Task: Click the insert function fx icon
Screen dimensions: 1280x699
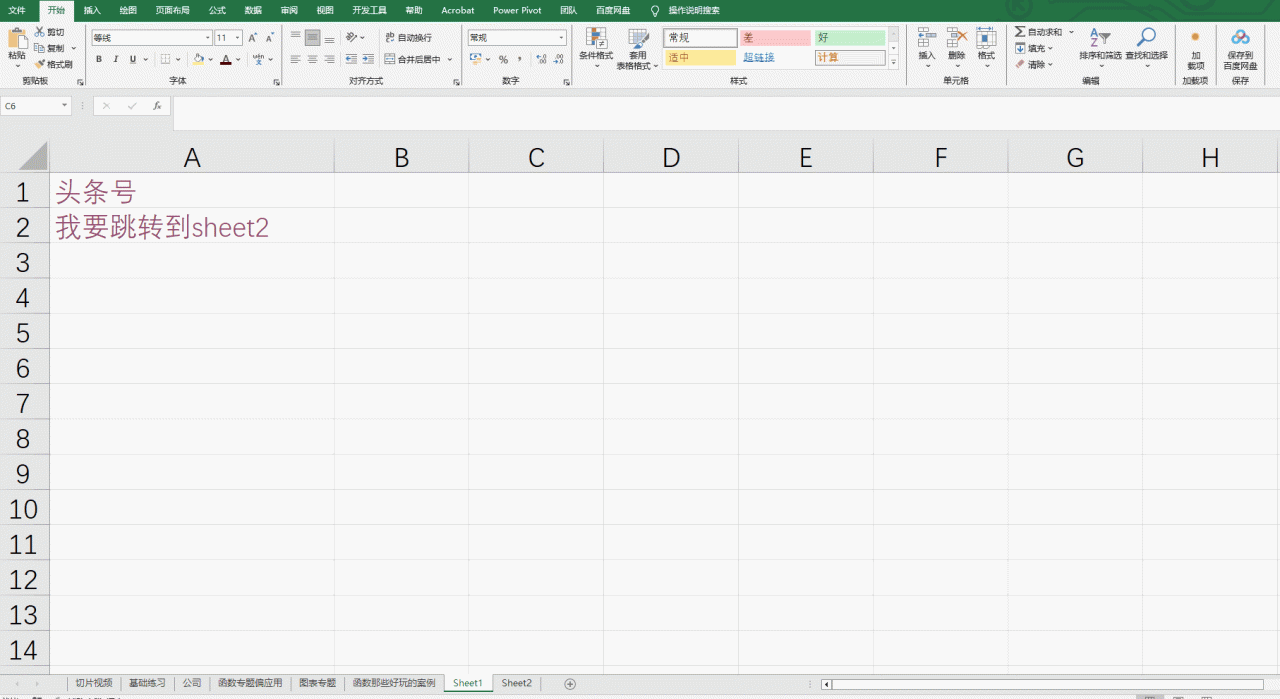Action: pyautogui.click(x=157, y=105)
